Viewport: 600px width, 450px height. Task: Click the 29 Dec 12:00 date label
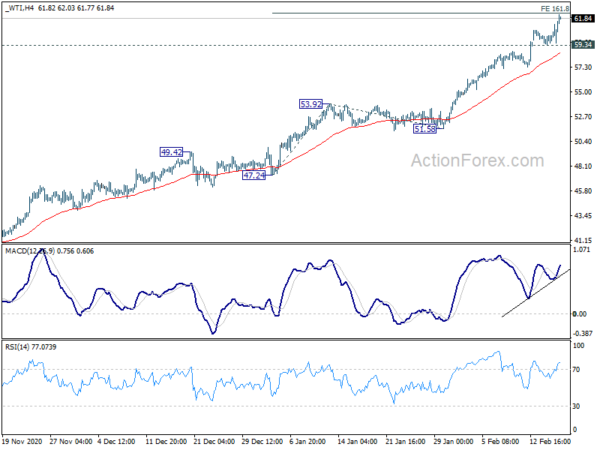click(x=262, y=441)
